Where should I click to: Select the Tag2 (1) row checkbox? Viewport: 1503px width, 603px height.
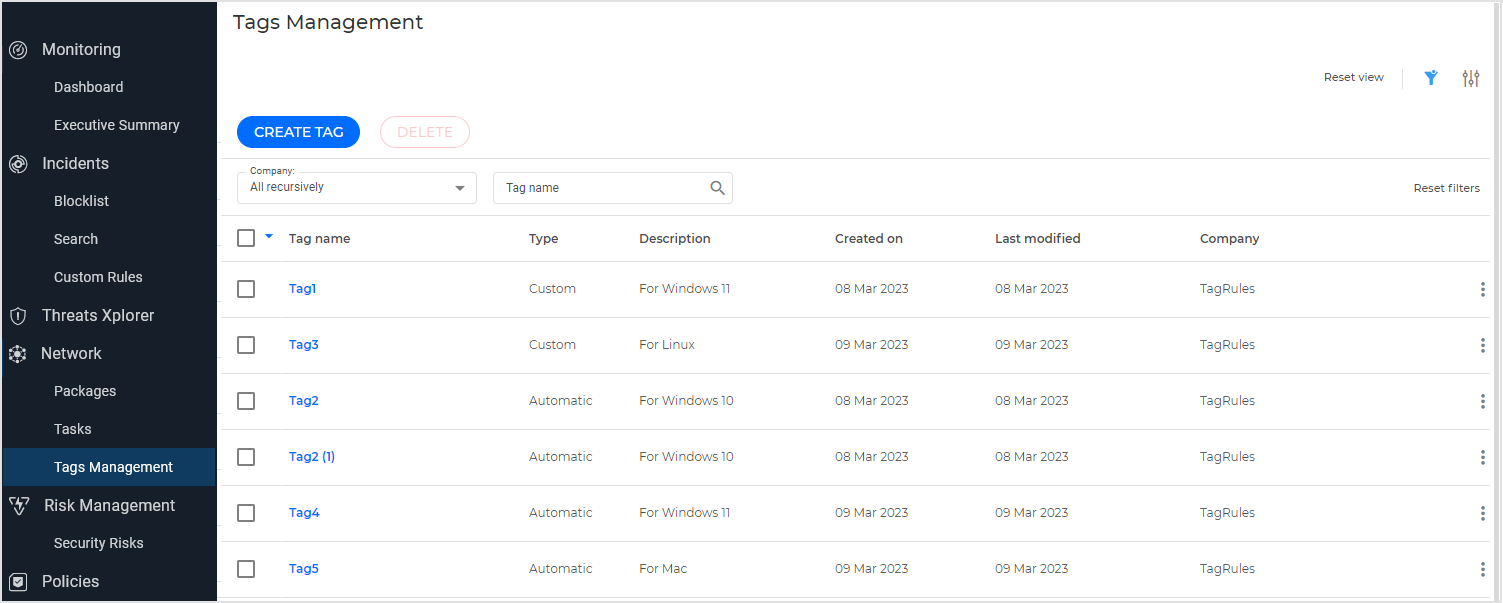click(x=246, y=457)
